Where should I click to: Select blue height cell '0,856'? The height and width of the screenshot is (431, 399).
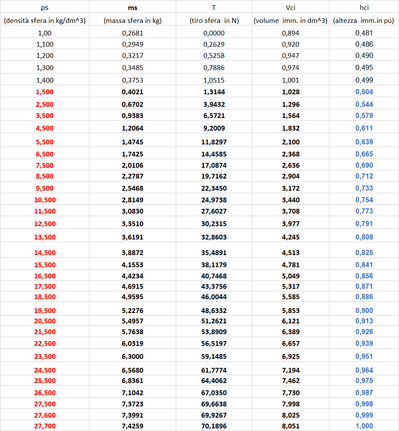coord(364,276)
